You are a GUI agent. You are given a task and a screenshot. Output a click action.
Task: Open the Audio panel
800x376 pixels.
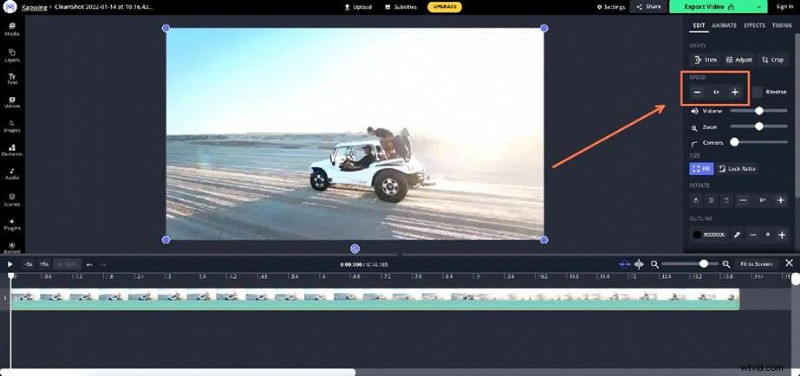click(12, 174)
